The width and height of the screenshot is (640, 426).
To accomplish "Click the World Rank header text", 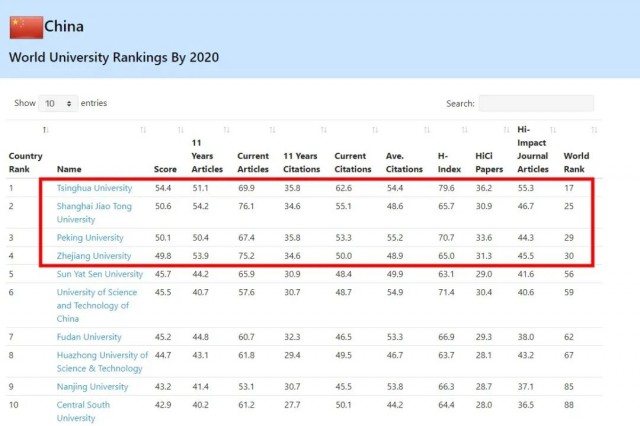I will tap(576, 162).
